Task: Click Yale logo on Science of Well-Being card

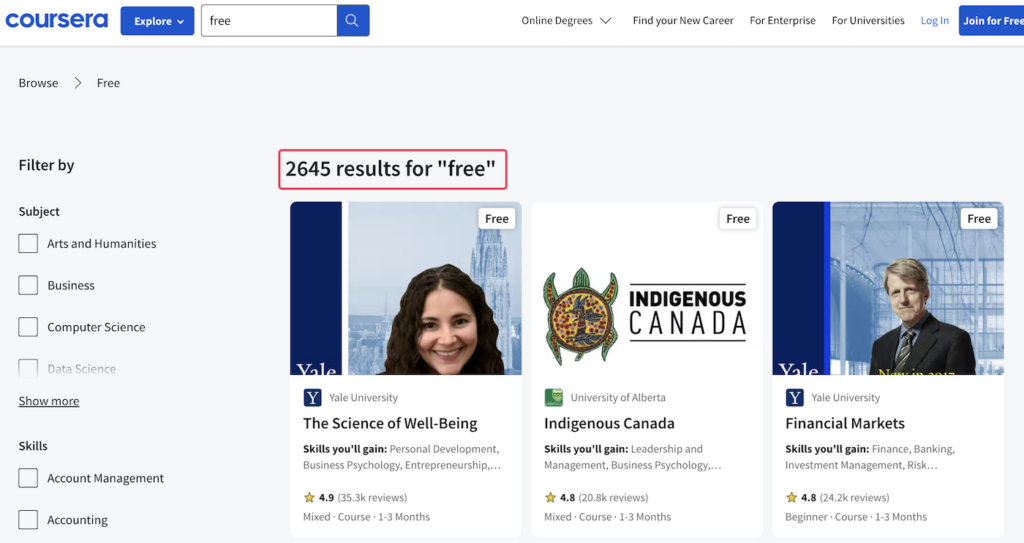Action: pos(313,397)
